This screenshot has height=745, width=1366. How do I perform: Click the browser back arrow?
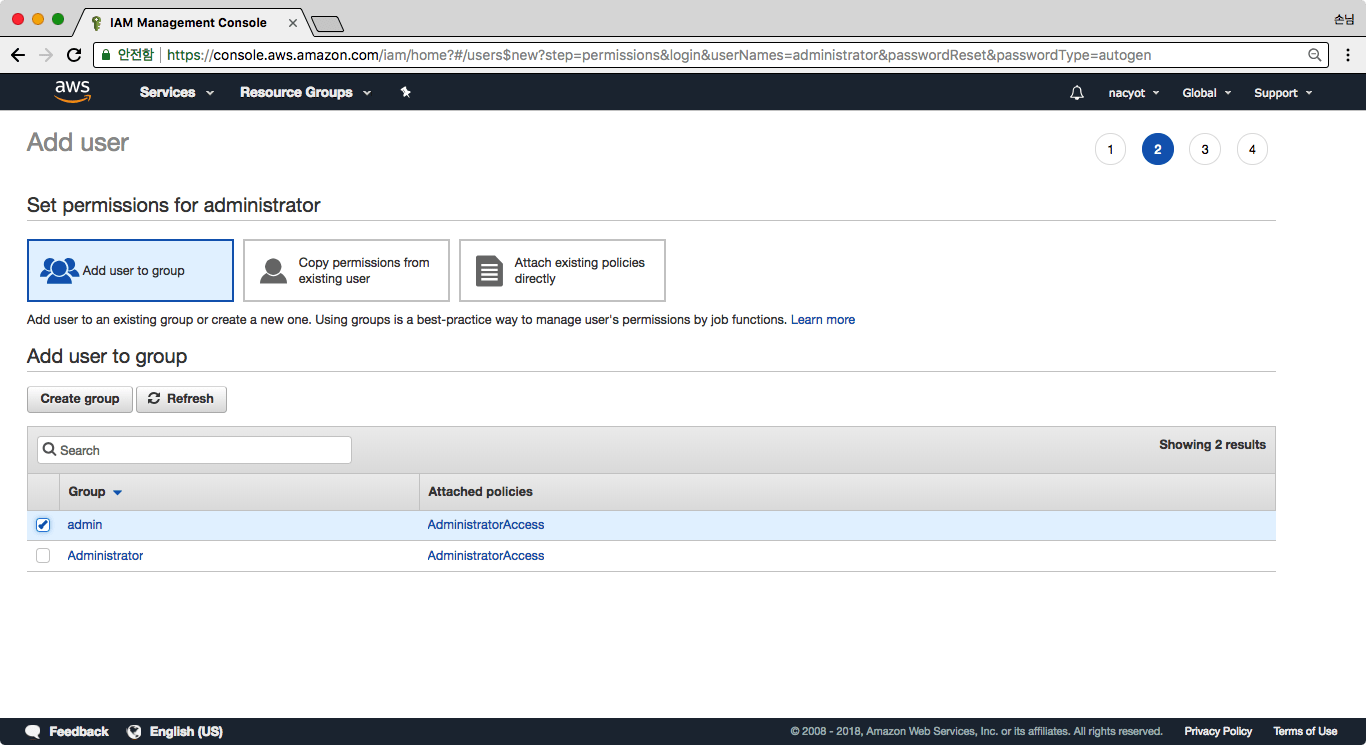[18, 55]
